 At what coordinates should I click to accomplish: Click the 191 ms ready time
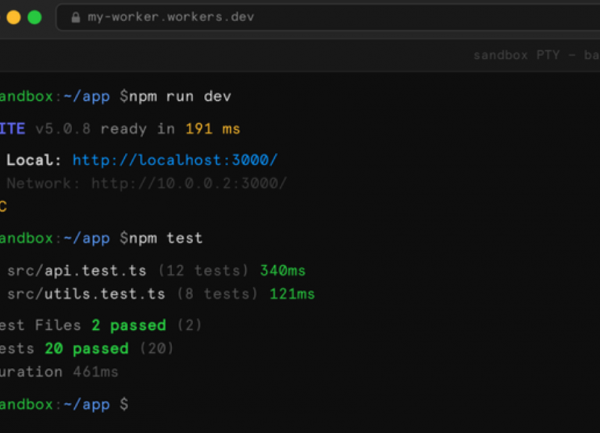(x=213, y=129)
